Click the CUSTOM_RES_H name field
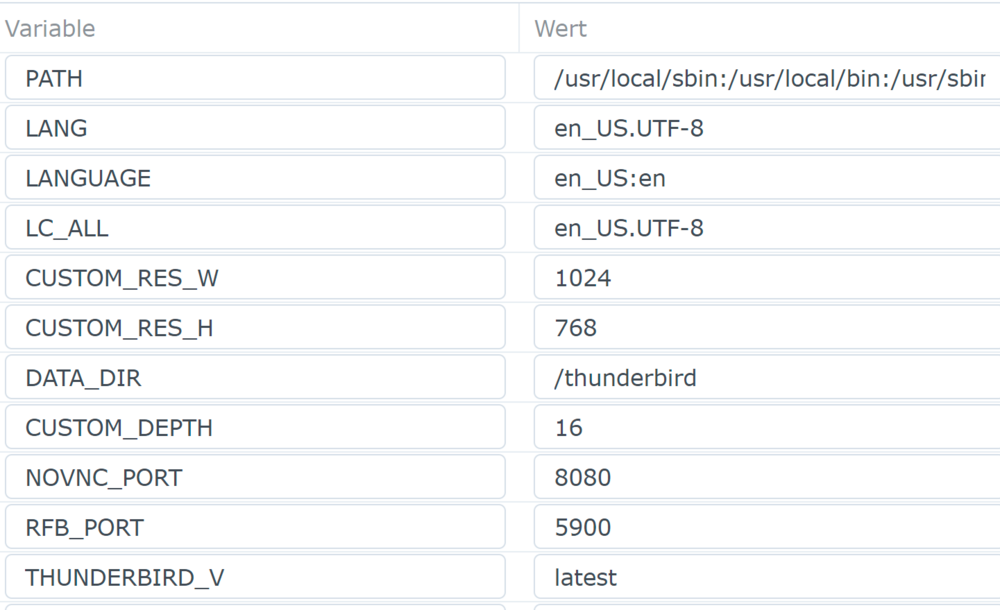This screenshot has height=610, width=1000. (x=255, y=327)
